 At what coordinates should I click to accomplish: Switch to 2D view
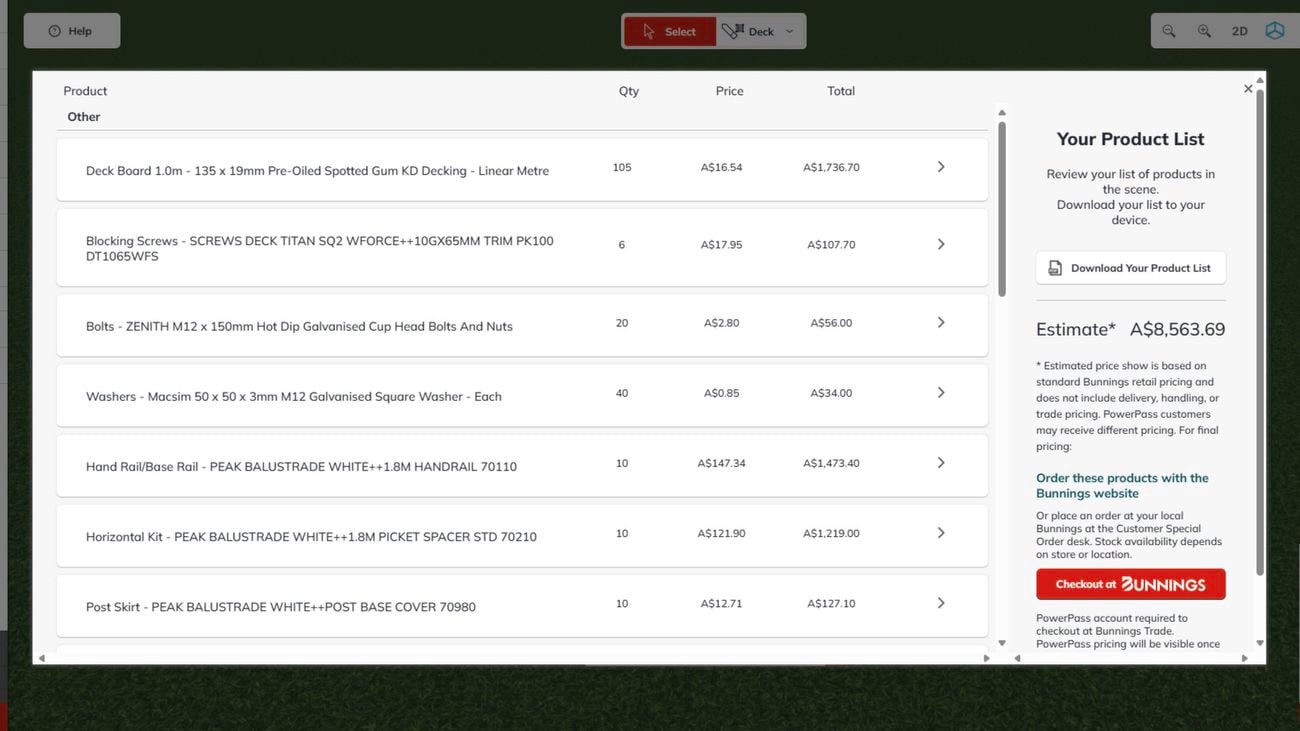[x=1240, y=31]
